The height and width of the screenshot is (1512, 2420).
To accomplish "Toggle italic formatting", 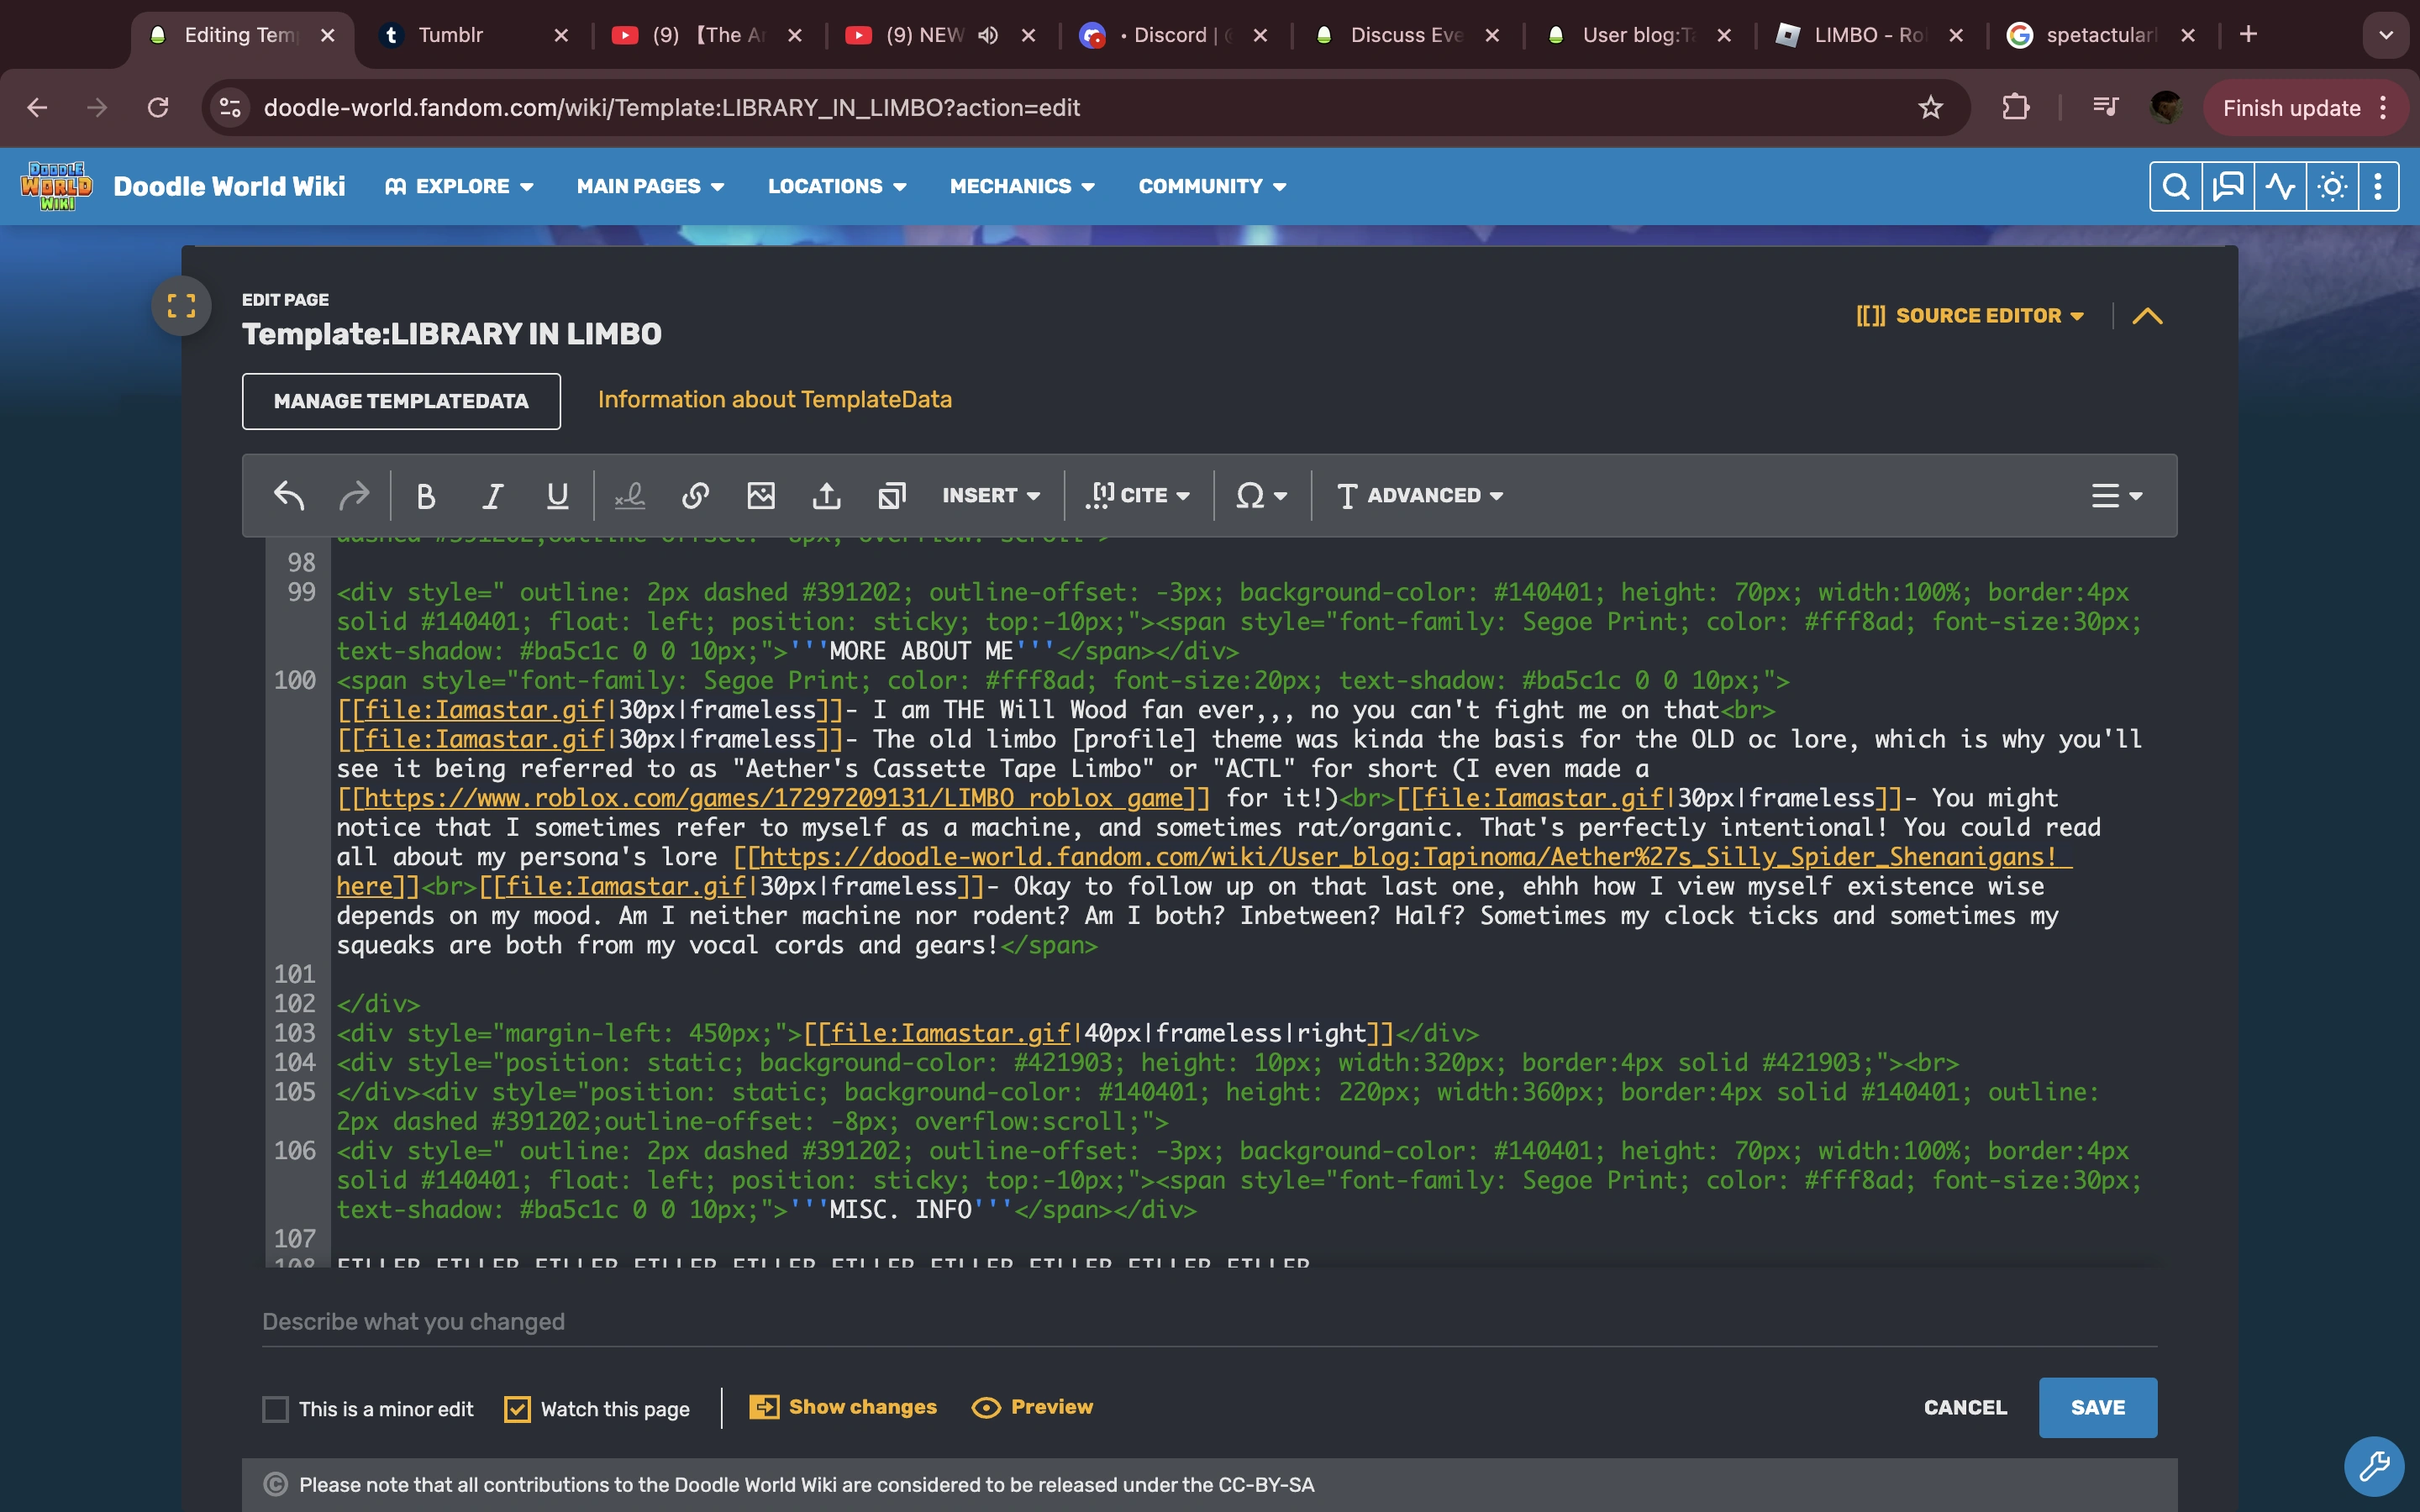I will pyautogui.click(x=492, y=495).
